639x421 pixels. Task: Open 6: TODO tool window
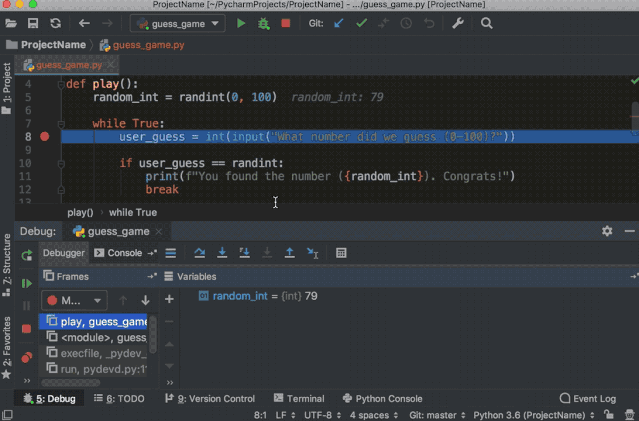pyautogui.click(x=119, y=399)
